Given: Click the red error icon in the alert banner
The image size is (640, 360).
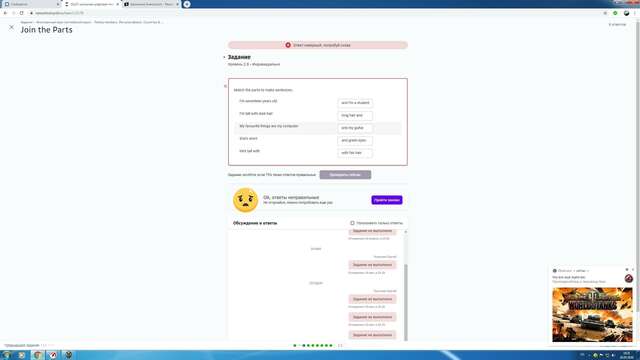Looking at the screenshot, I should (x=288, y=45).
